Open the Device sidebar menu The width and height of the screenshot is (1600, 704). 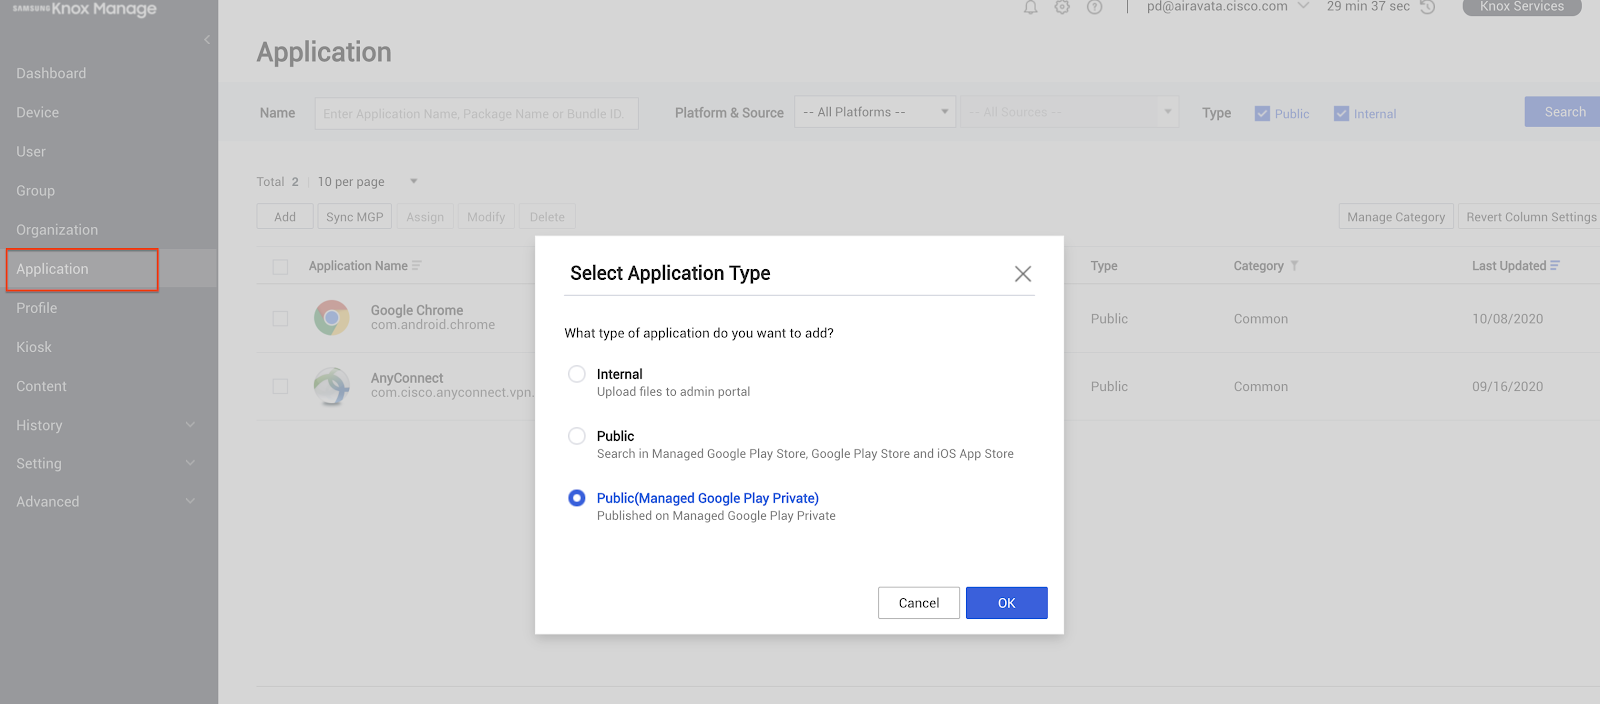click(x=38, y=113)
